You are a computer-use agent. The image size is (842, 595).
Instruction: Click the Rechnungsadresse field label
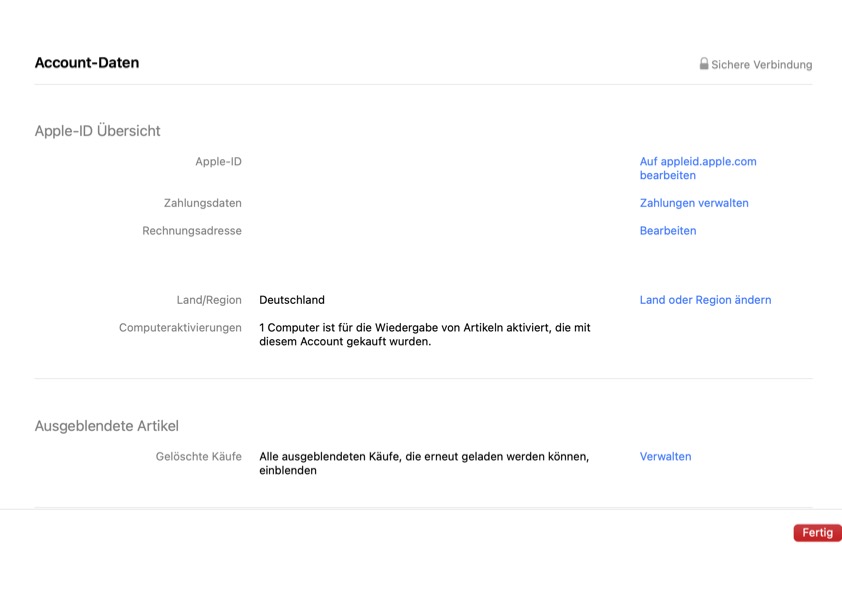point(191,231)
